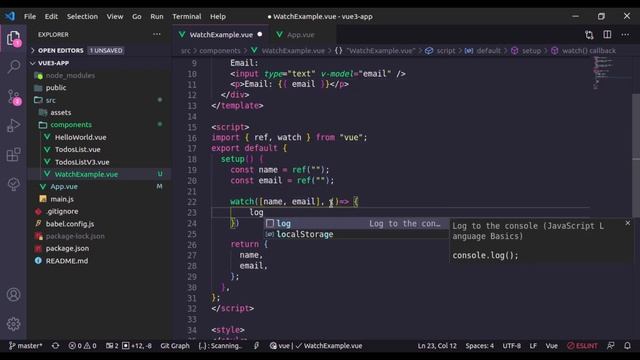Open the errors and warnings problems indicator
Screen dimensions: 640x360
tap(82, 346)
